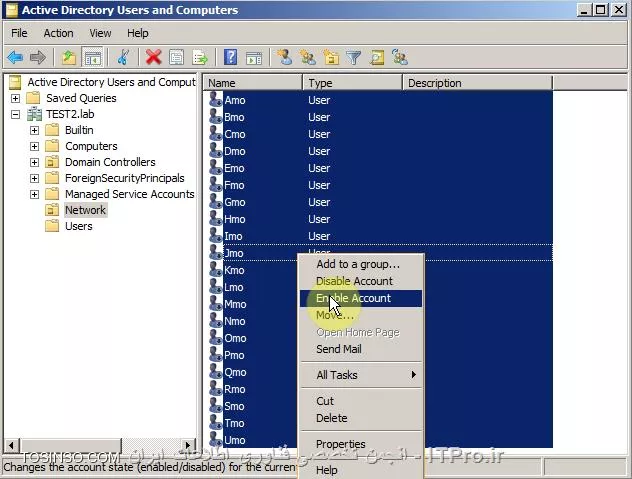Click the tree pane right scroll arrow
632x479 pixels.
tap(187, 445)
